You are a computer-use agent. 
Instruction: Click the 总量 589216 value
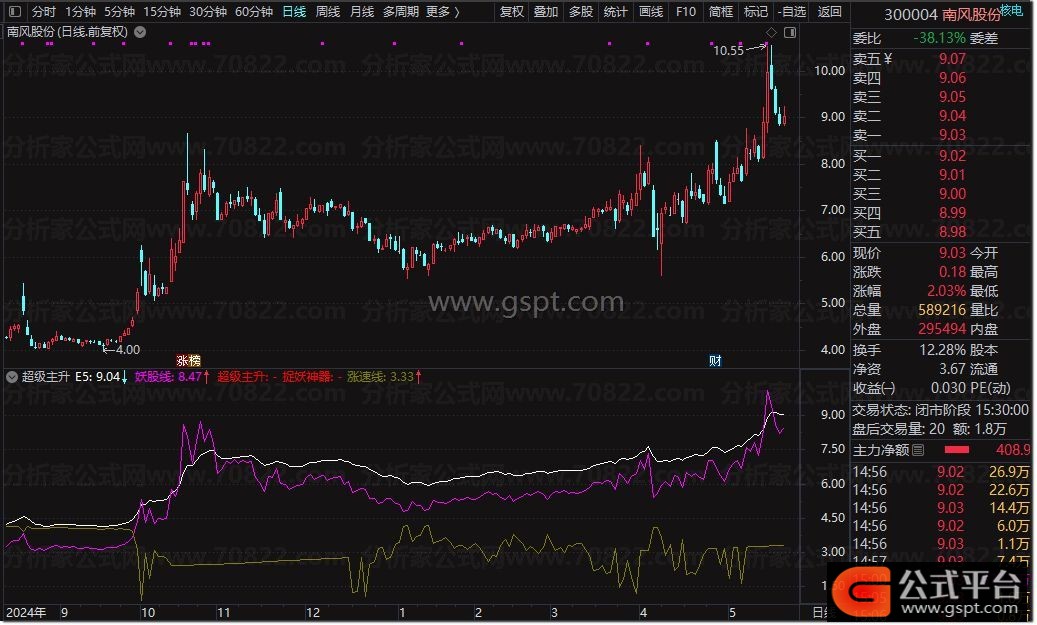(942, 310)
